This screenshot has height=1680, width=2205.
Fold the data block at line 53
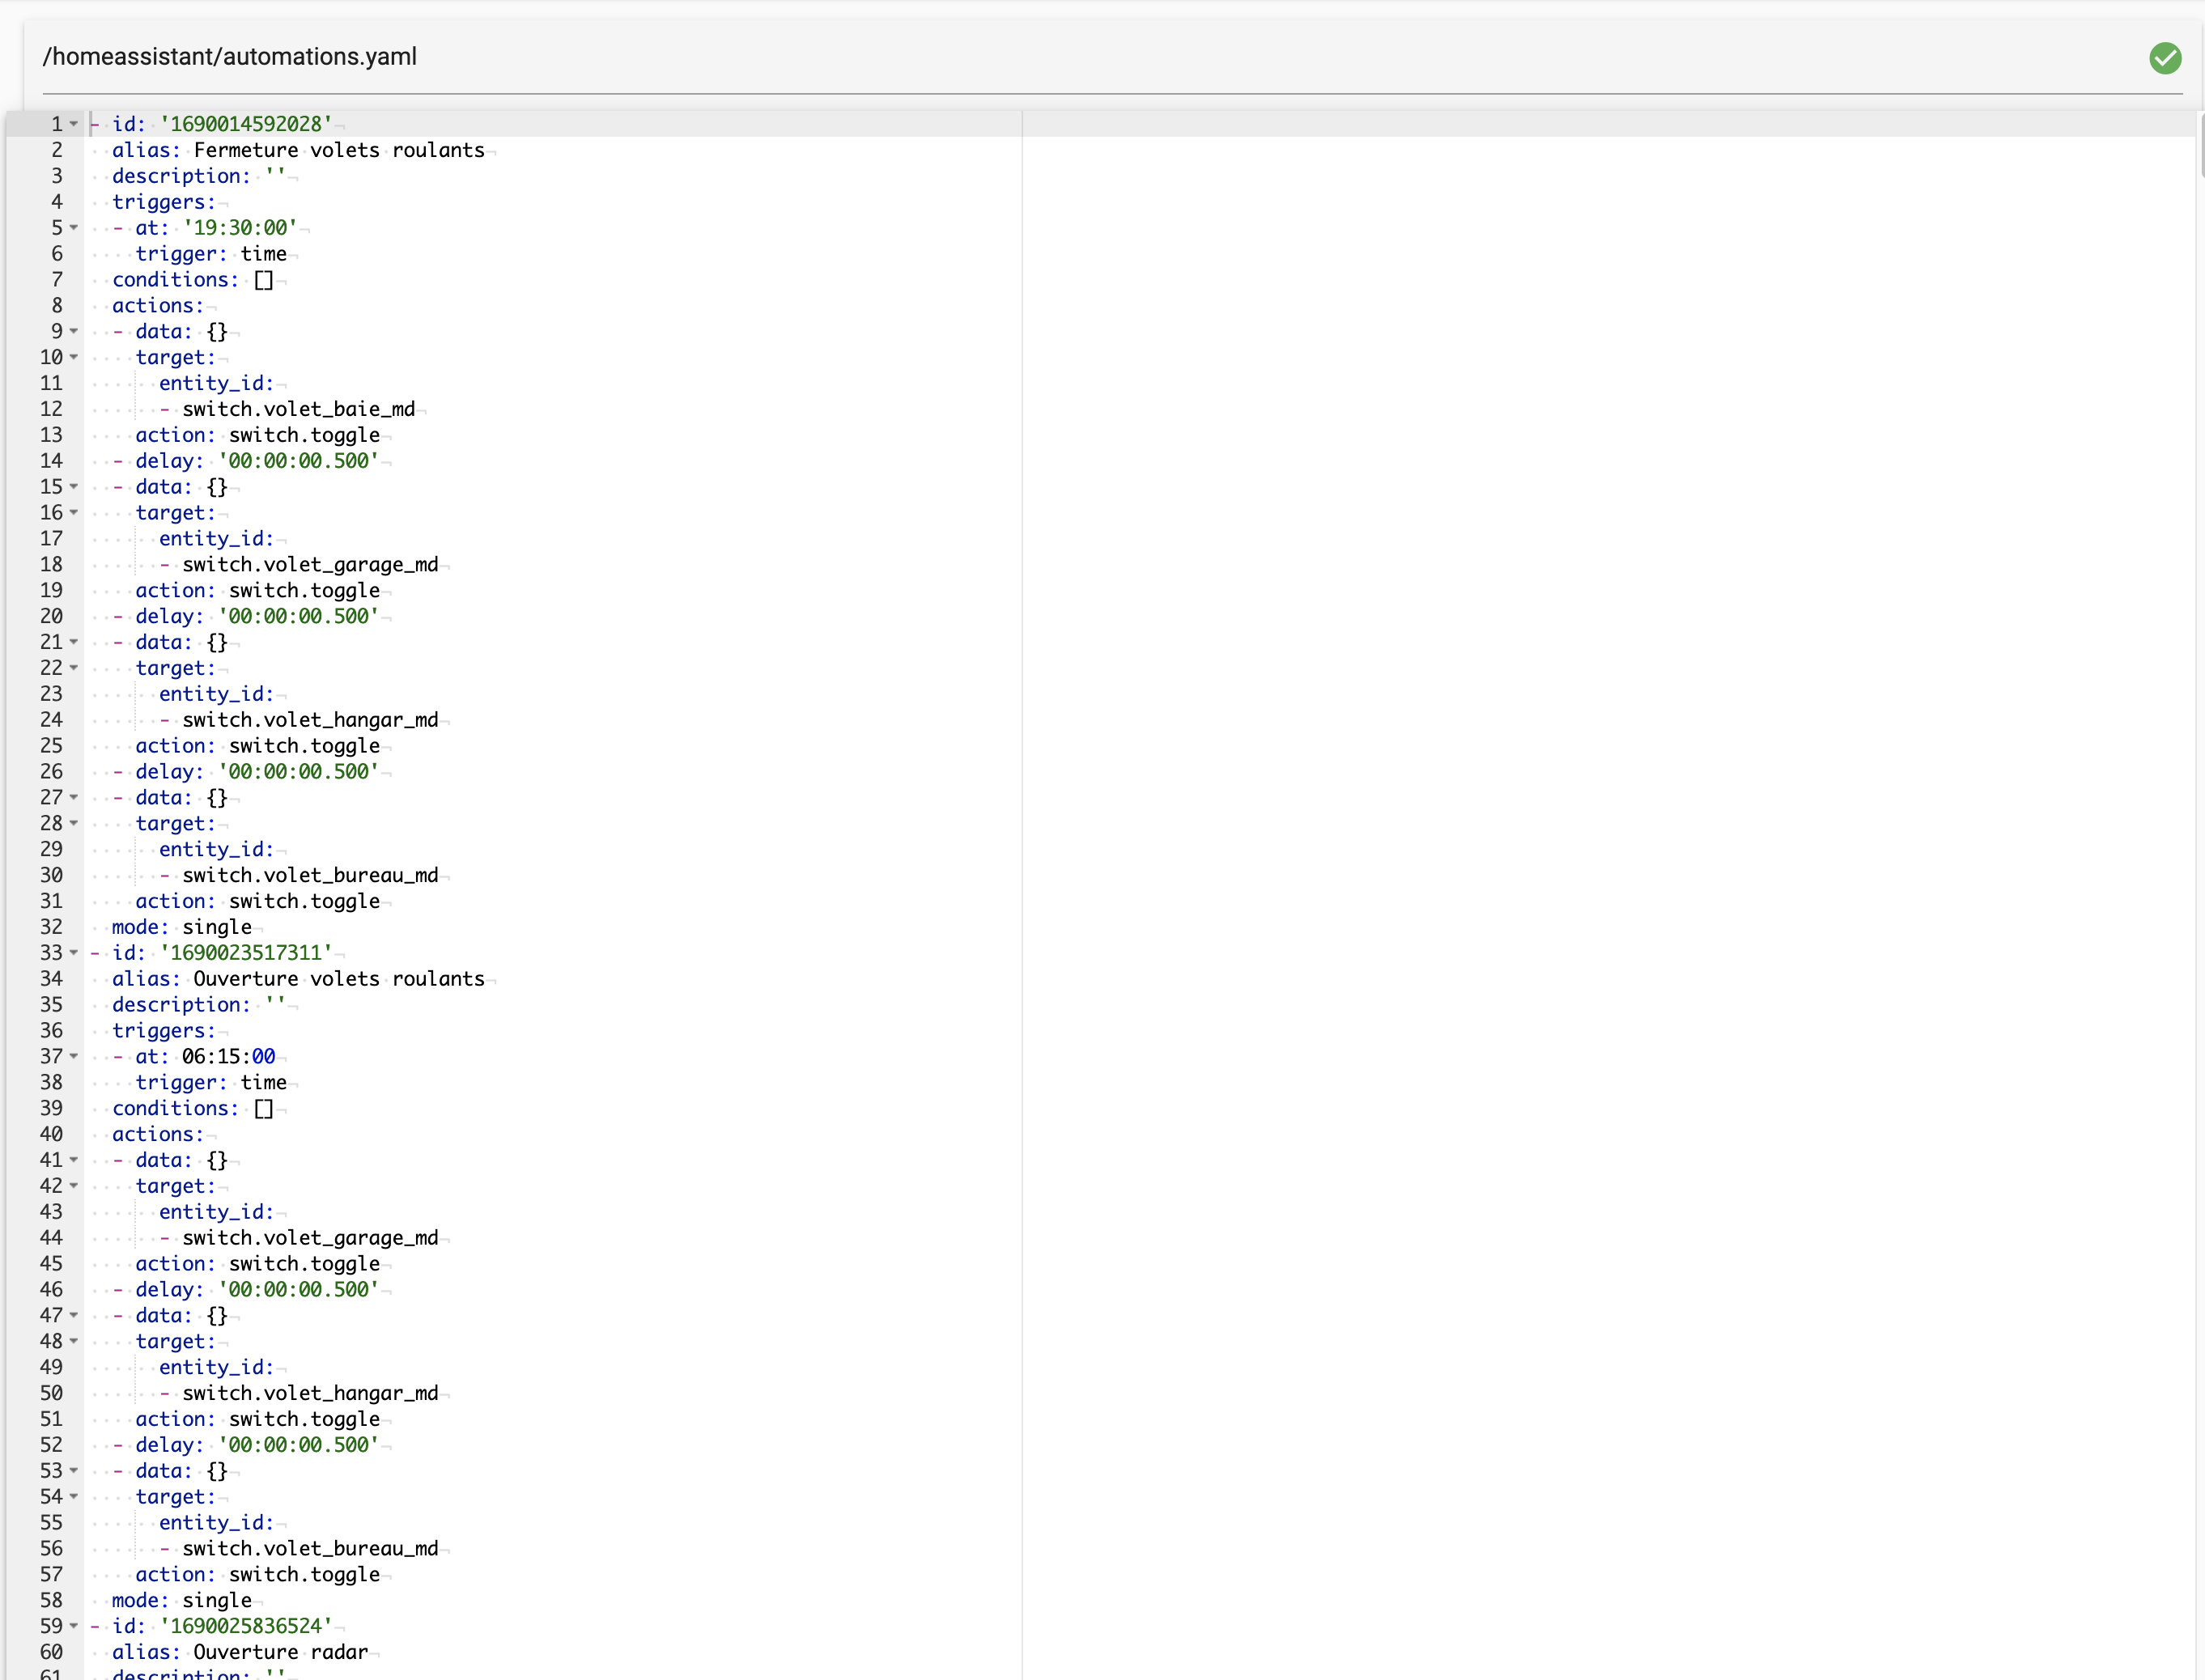pos(74,1472)
